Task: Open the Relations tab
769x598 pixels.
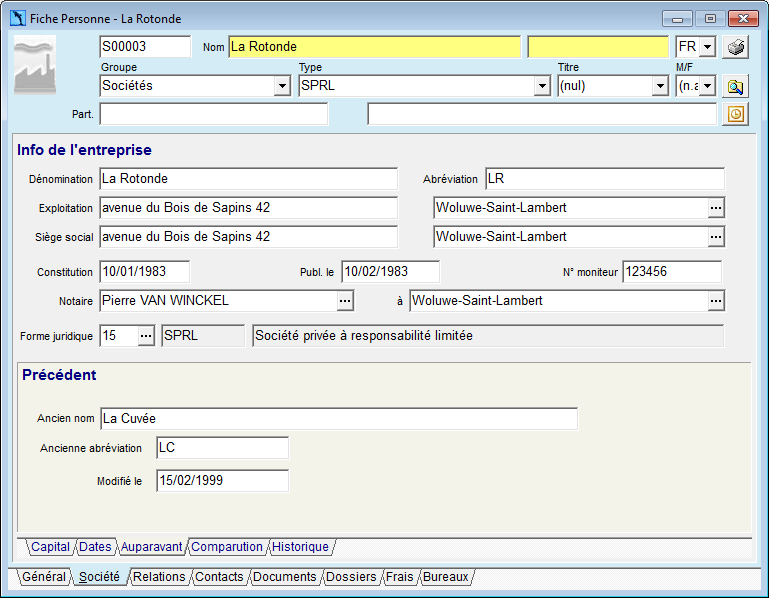Action: [159, 576]
